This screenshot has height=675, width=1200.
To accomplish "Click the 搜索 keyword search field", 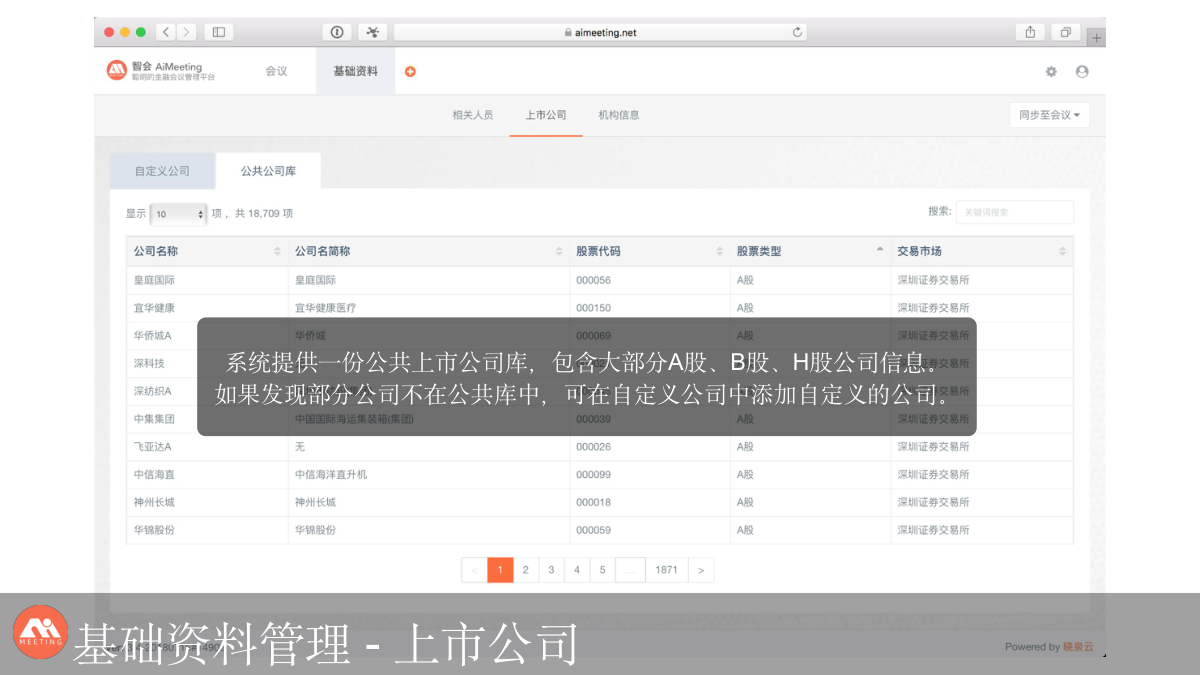I will (1014, 212).
